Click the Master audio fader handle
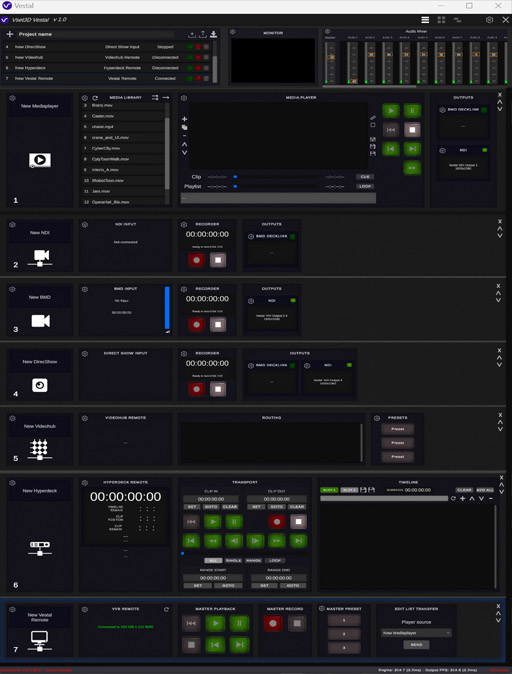This screenshot has height=674, width=512. (x=331, y=57)
